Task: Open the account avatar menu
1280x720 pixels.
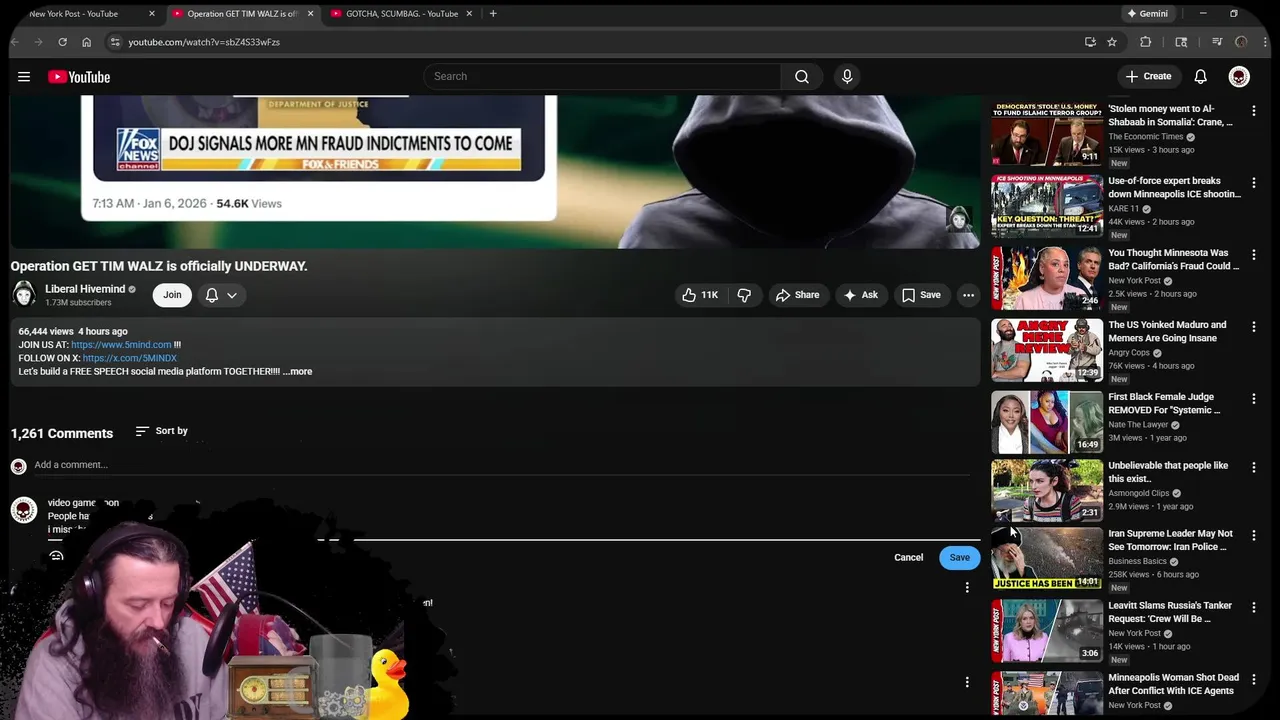Action: (x=1239, y=77)
